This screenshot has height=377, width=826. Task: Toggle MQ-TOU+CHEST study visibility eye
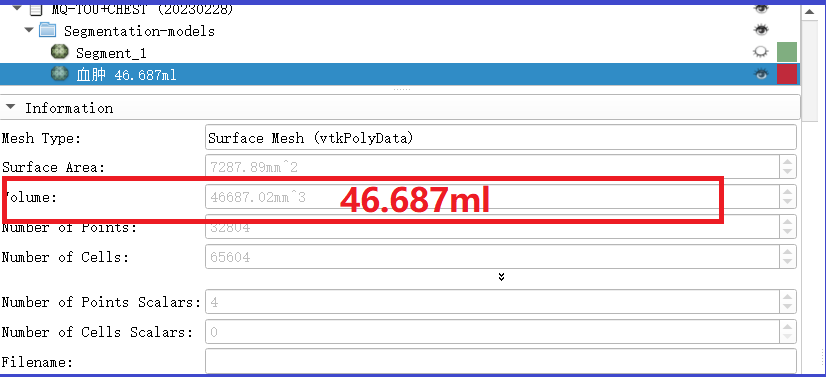[761, 8]
